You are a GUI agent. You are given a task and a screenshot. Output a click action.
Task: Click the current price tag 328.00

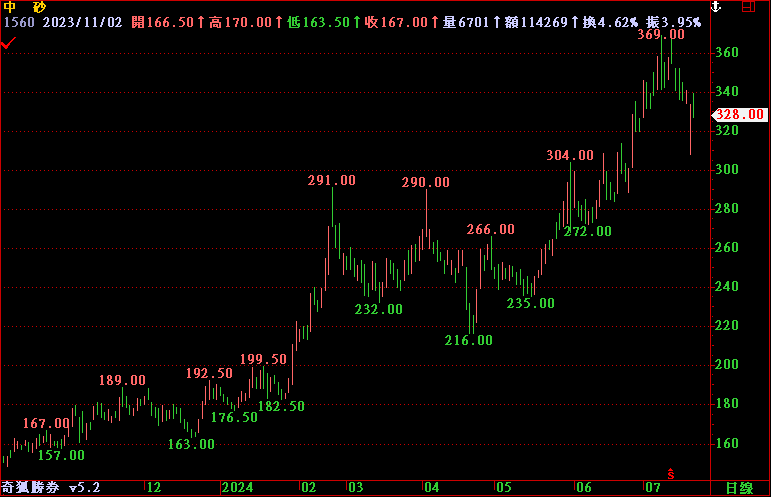pos(740,115)
